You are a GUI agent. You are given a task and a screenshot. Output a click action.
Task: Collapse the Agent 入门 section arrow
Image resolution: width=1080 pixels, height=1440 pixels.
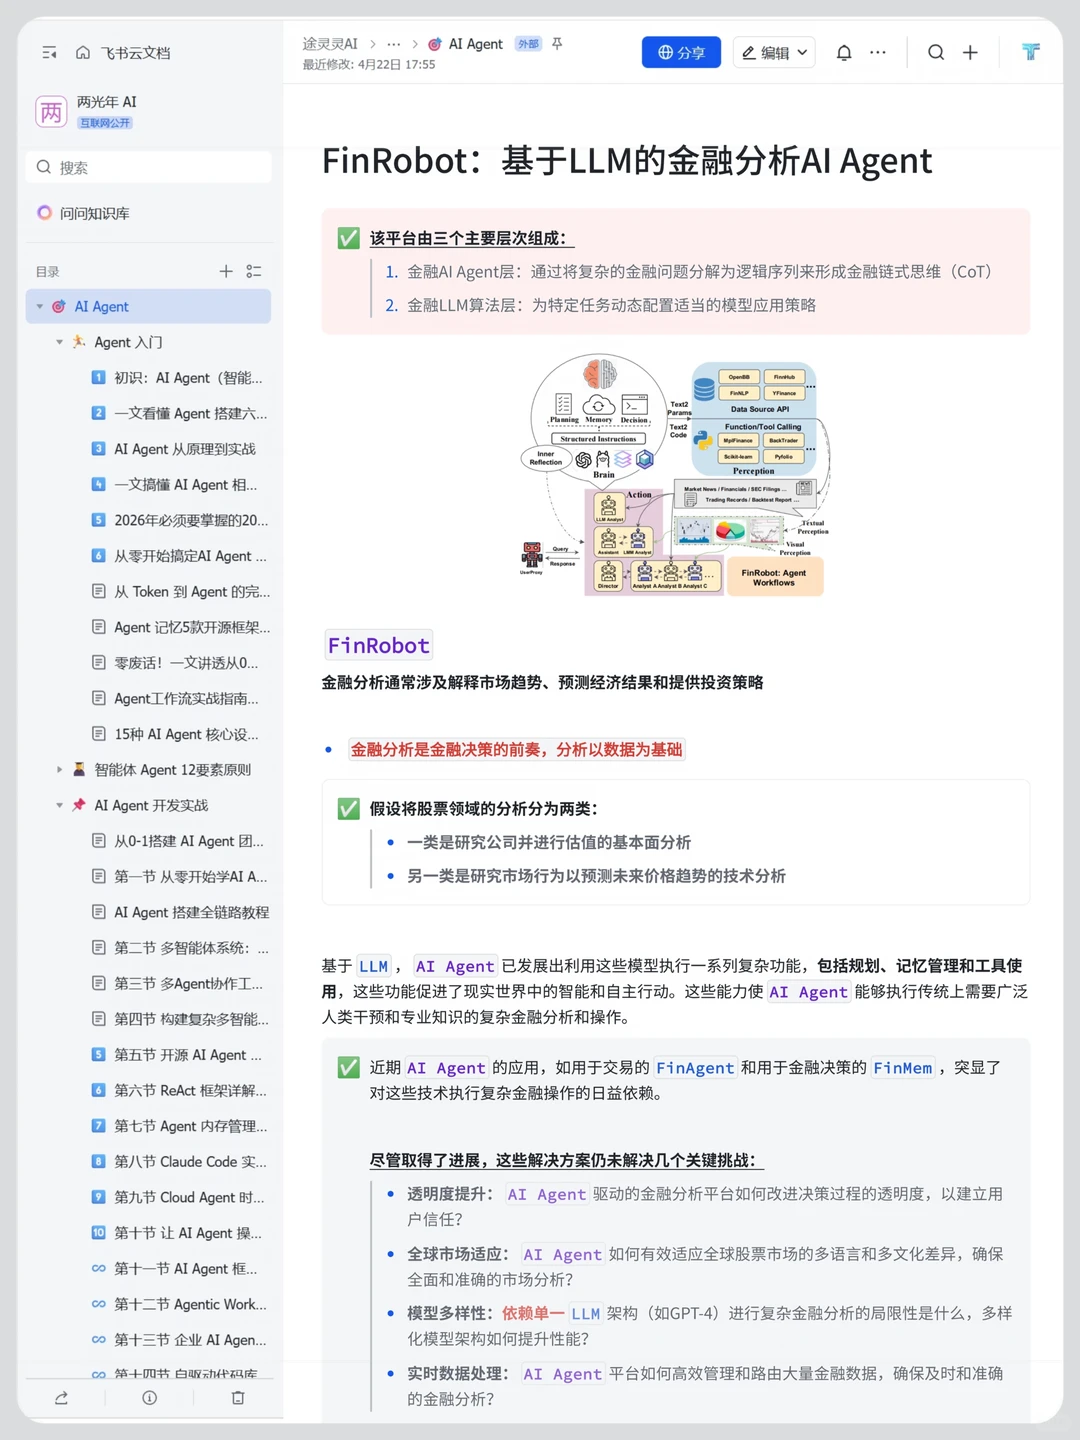[x=59, y=342]
